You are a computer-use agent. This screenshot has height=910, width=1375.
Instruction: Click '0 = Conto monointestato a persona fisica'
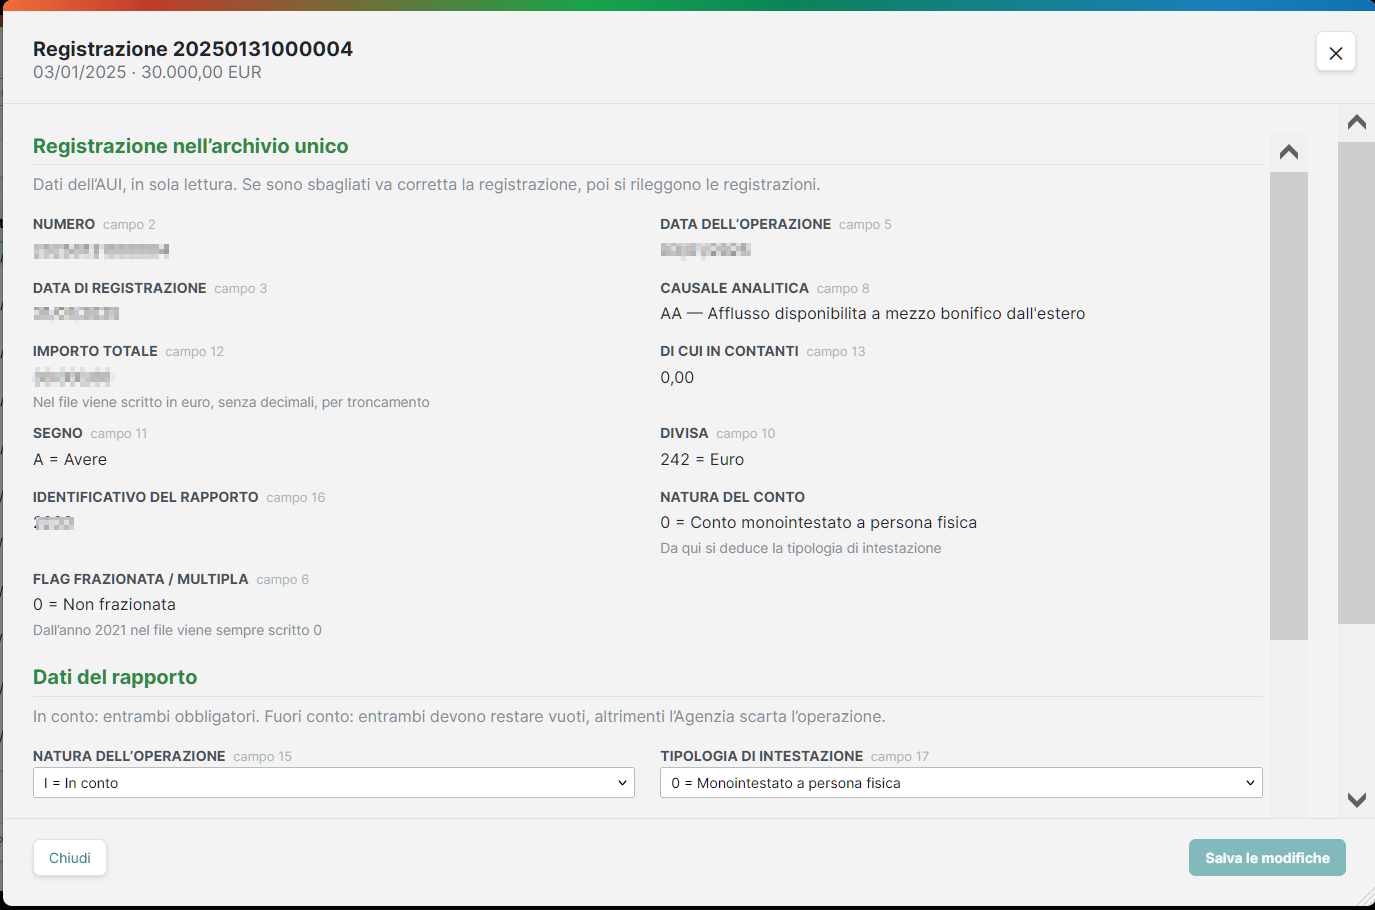[x=818, y=523]
